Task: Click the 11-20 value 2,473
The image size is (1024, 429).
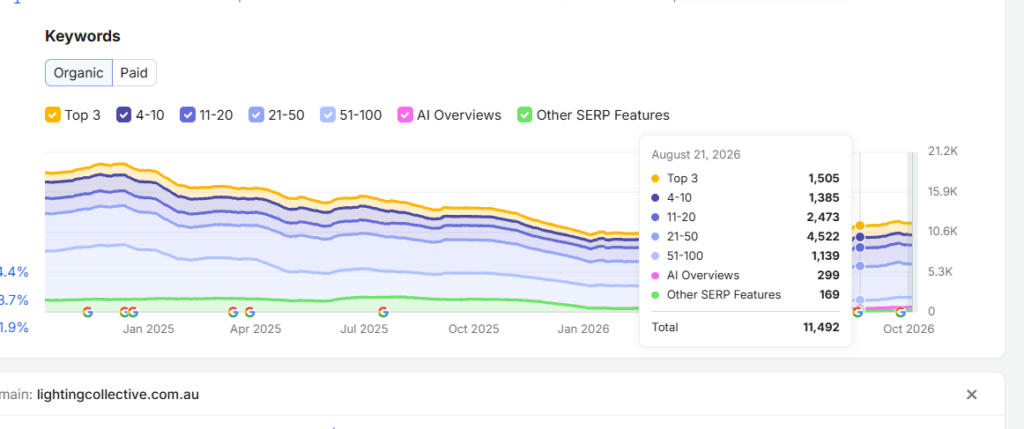Action: click(824, 217)
